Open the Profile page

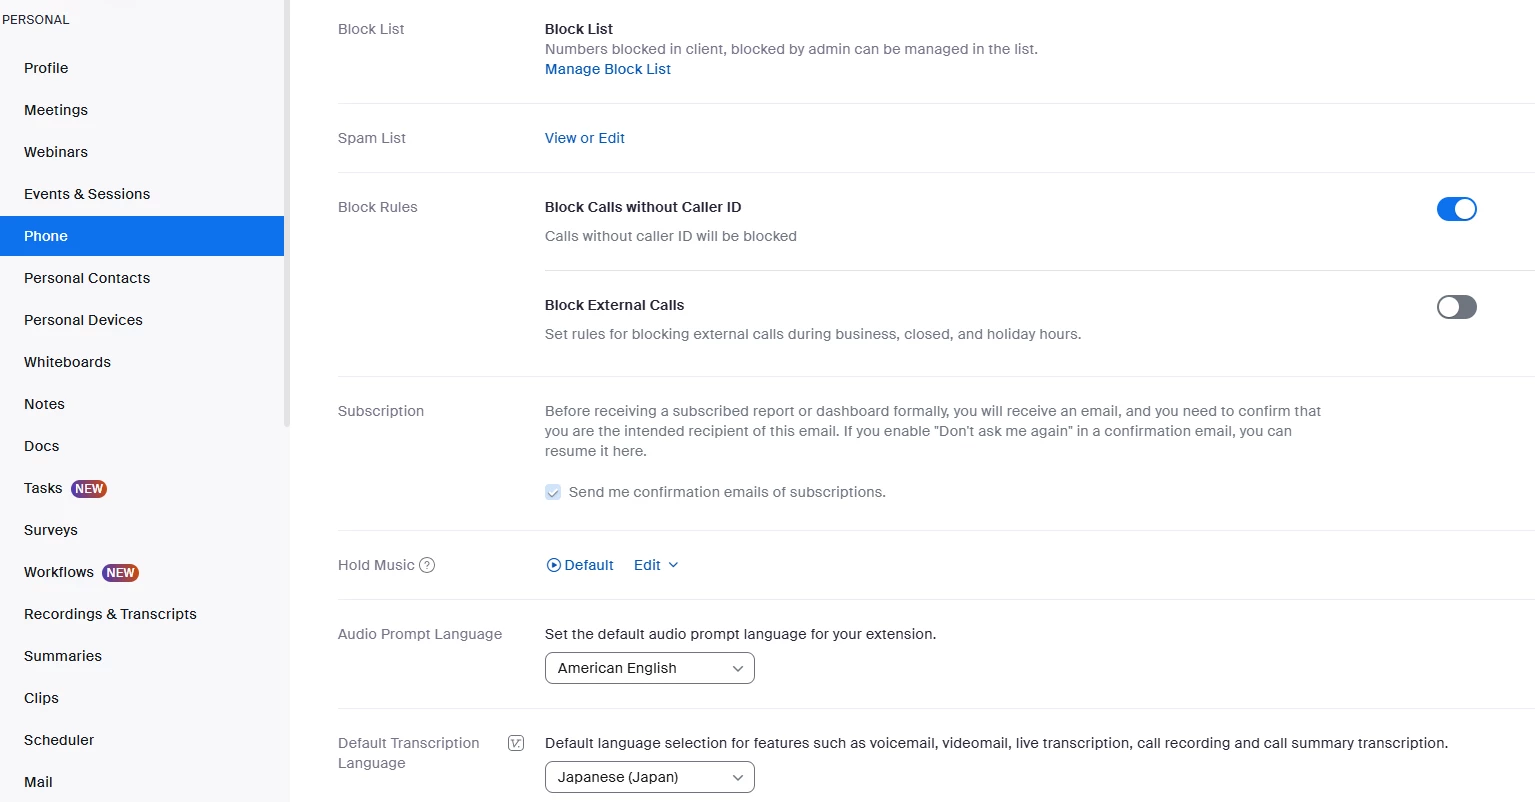click(46, 68)
